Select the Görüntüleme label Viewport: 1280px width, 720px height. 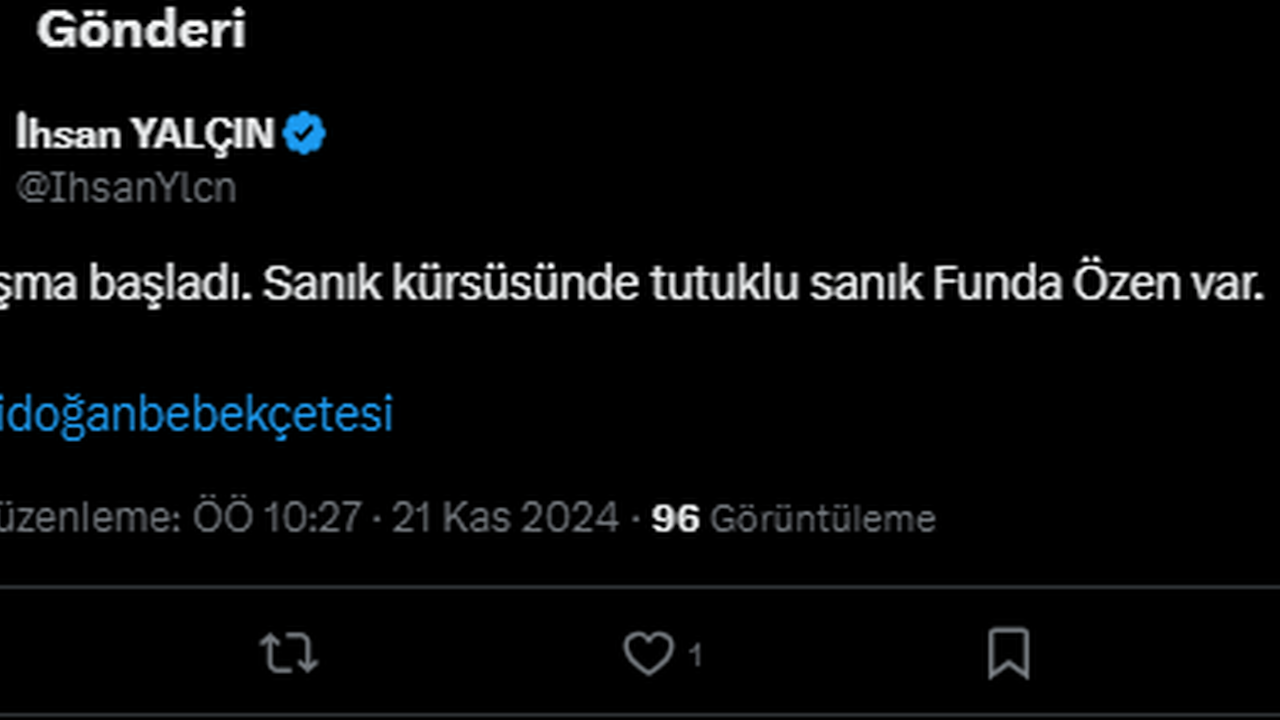pos(822,518)
